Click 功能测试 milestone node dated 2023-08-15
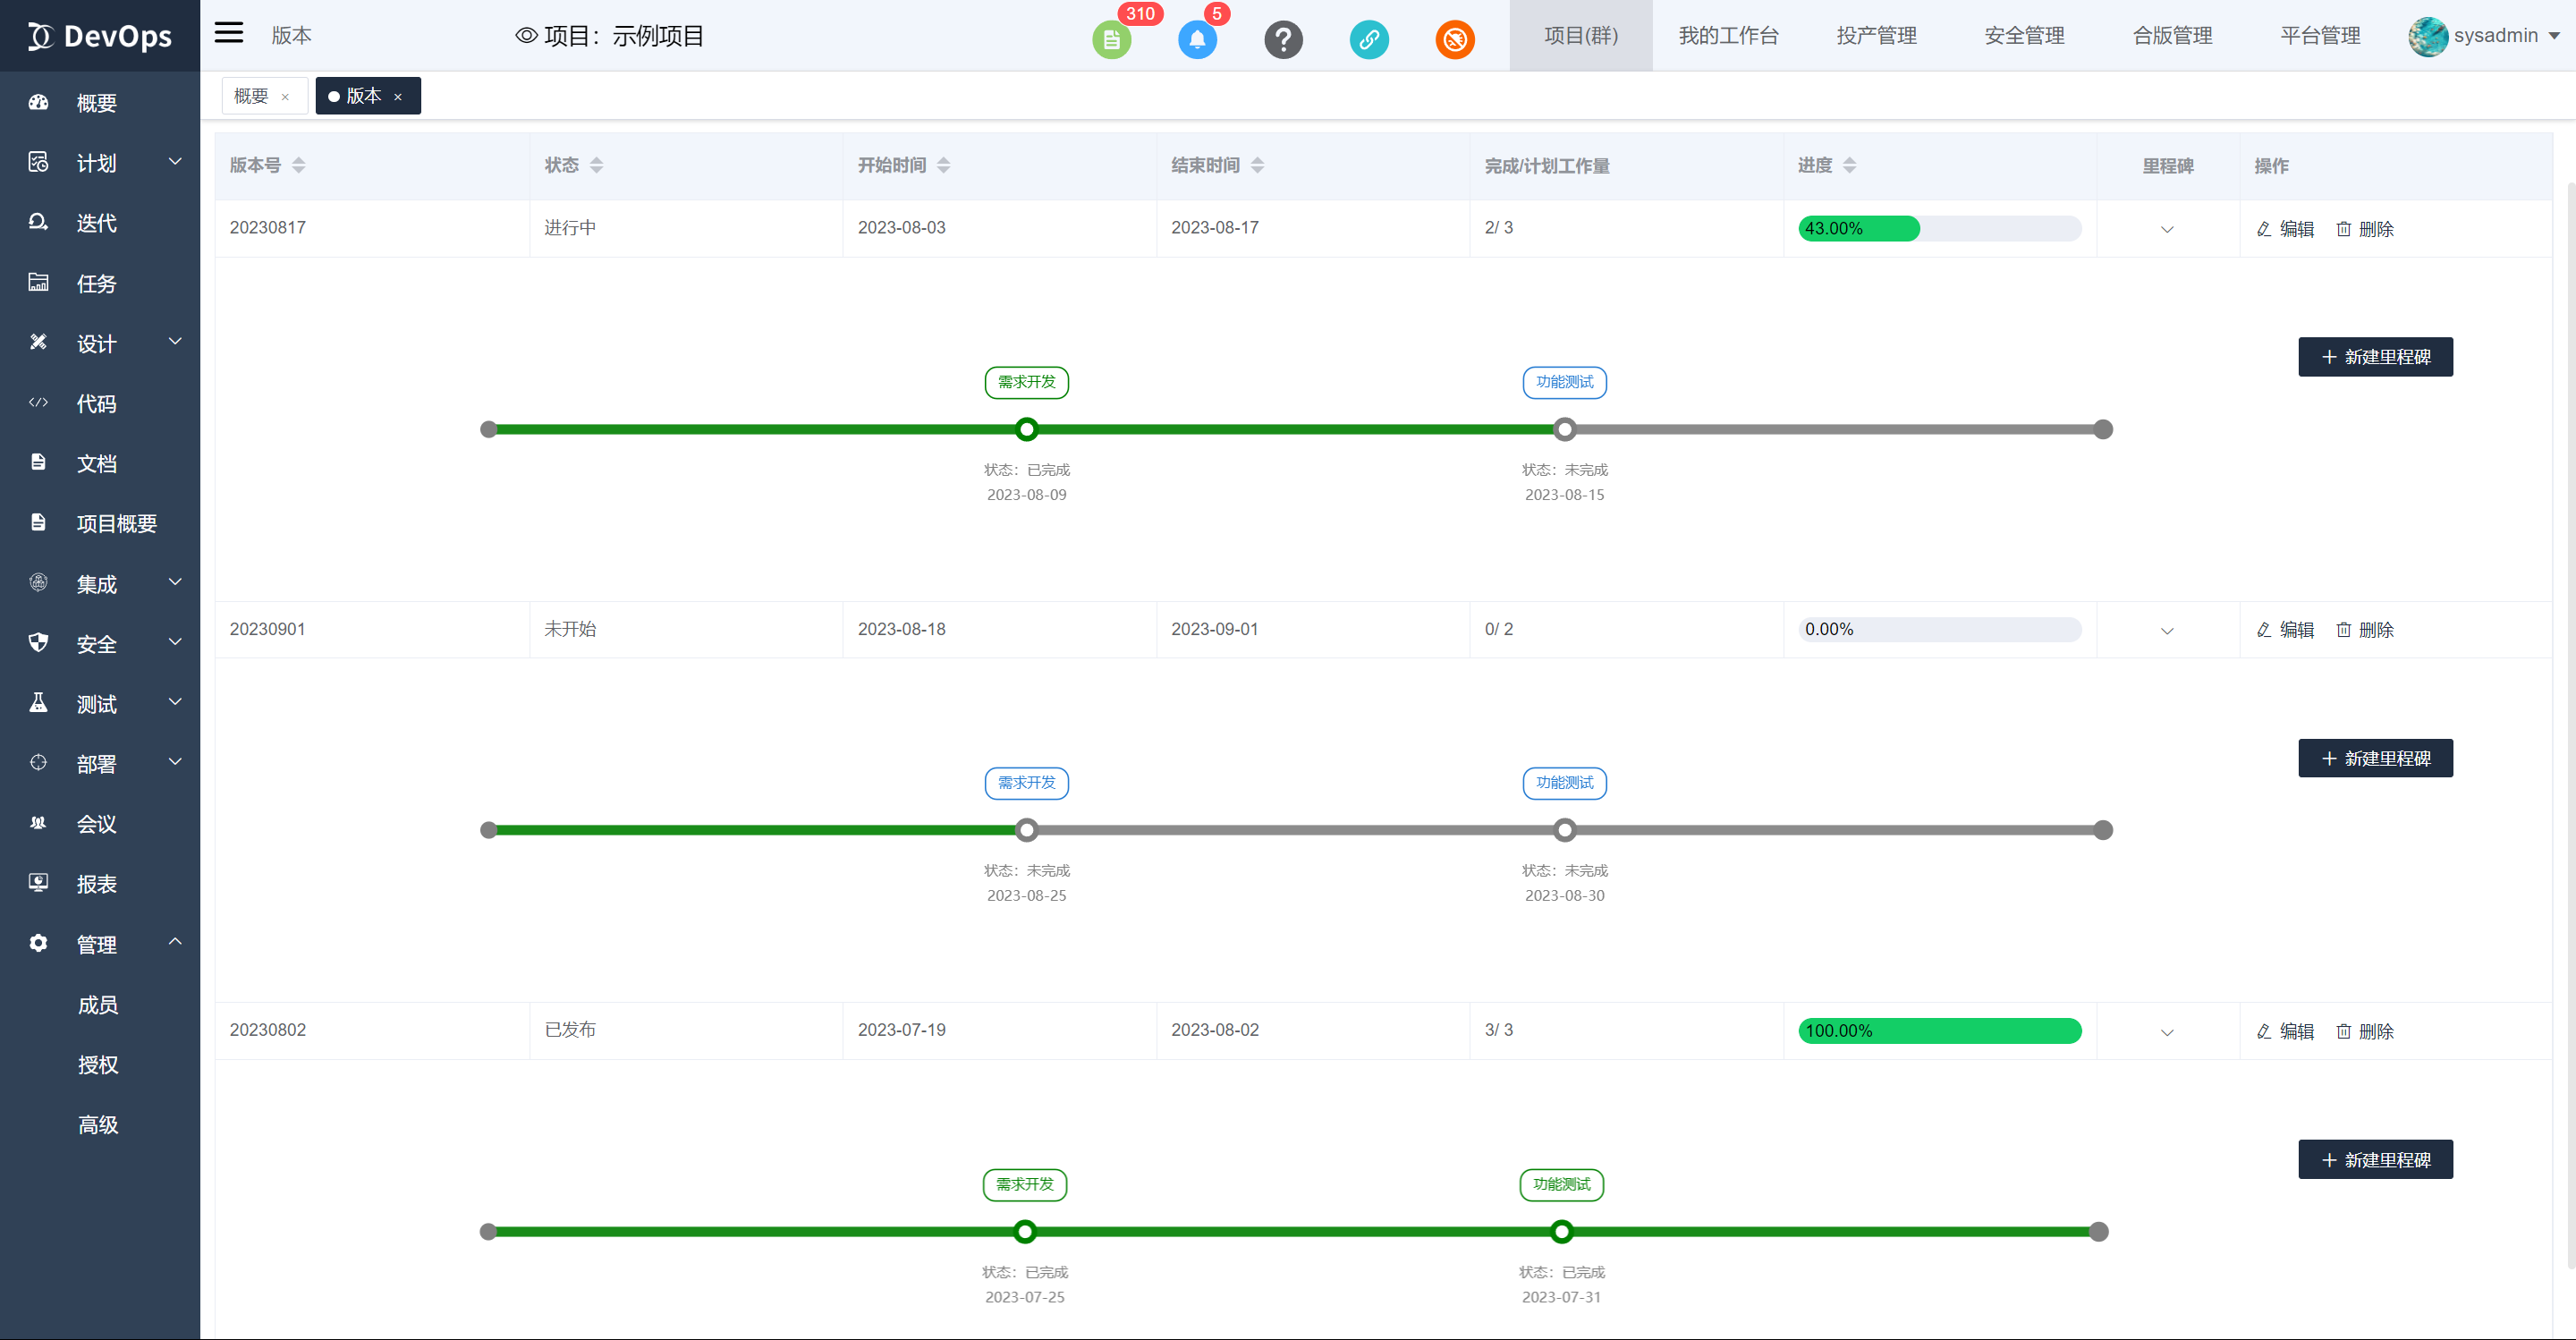2576x1340 pixels. point(1564,430)
